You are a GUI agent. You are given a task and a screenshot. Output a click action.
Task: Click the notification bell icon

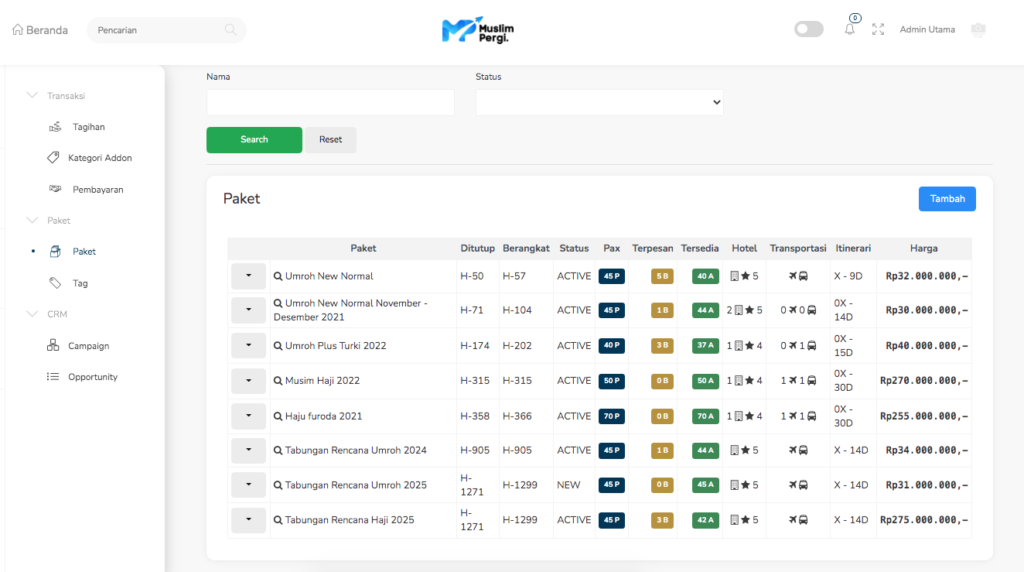click(849, 30)
